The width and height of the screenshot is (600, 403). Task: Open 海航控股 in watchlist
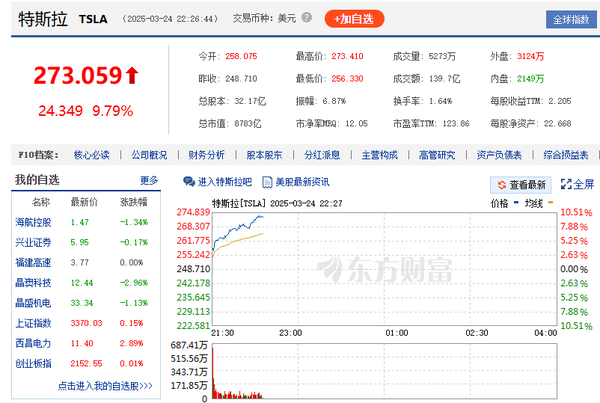click(33, 222)
